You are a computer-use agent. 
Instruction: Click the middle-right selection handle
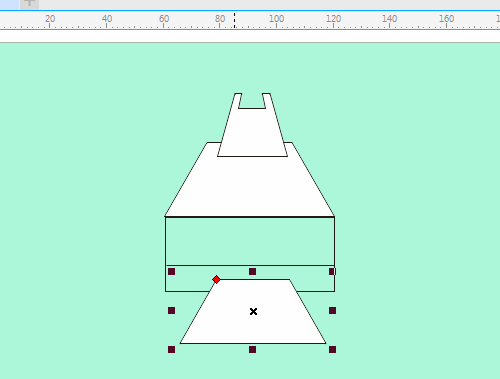point(332,311)
